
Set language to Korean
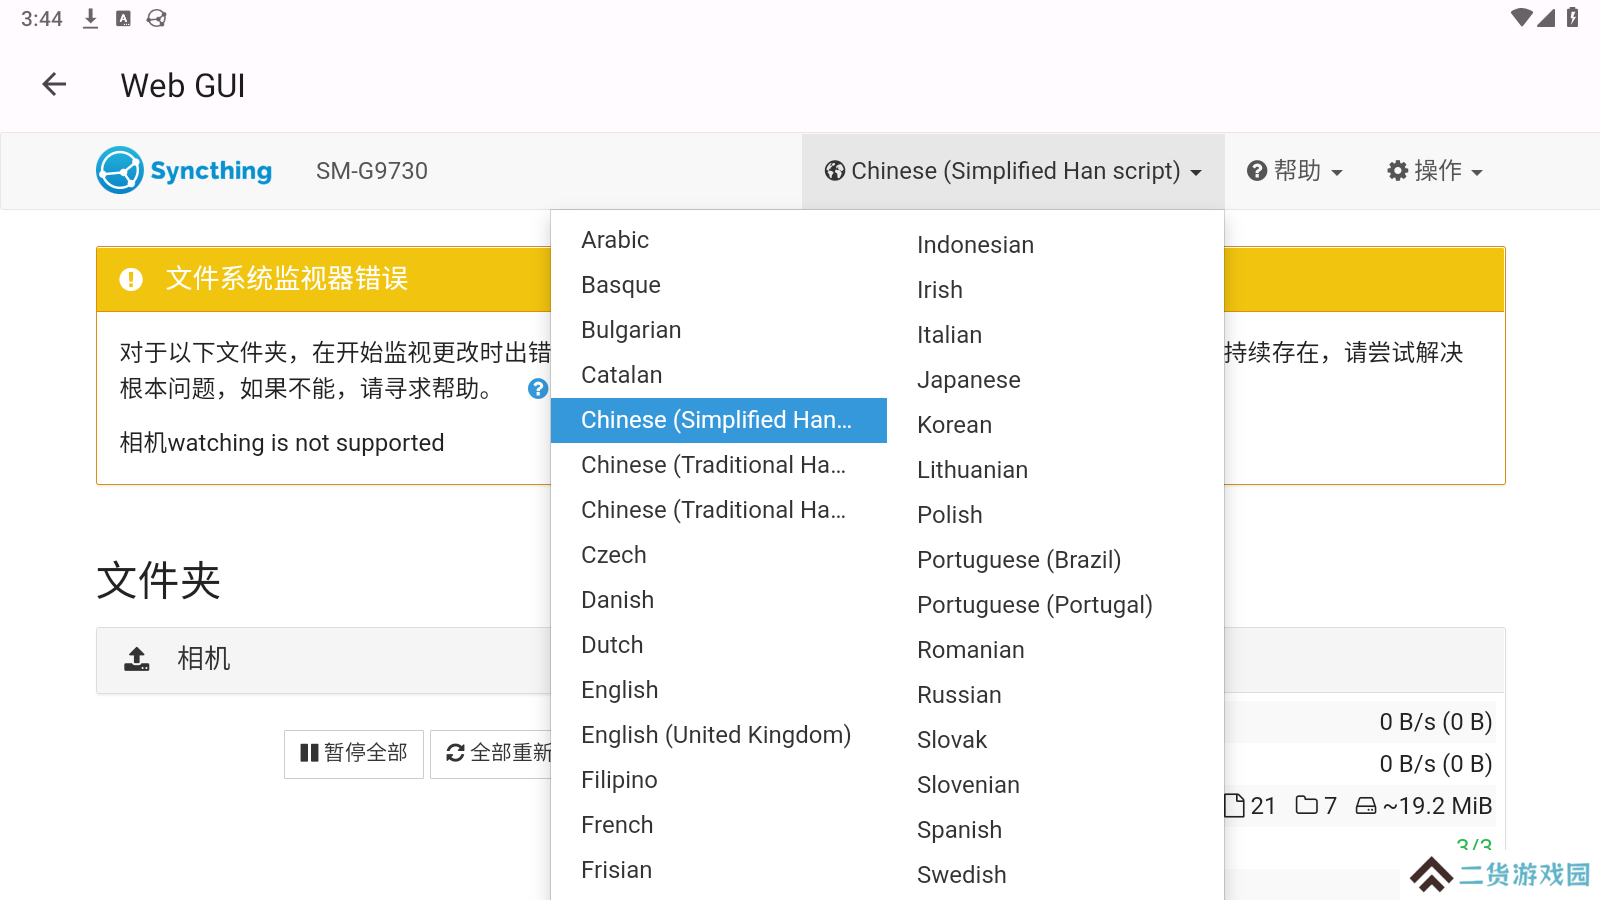(1054, 425)
